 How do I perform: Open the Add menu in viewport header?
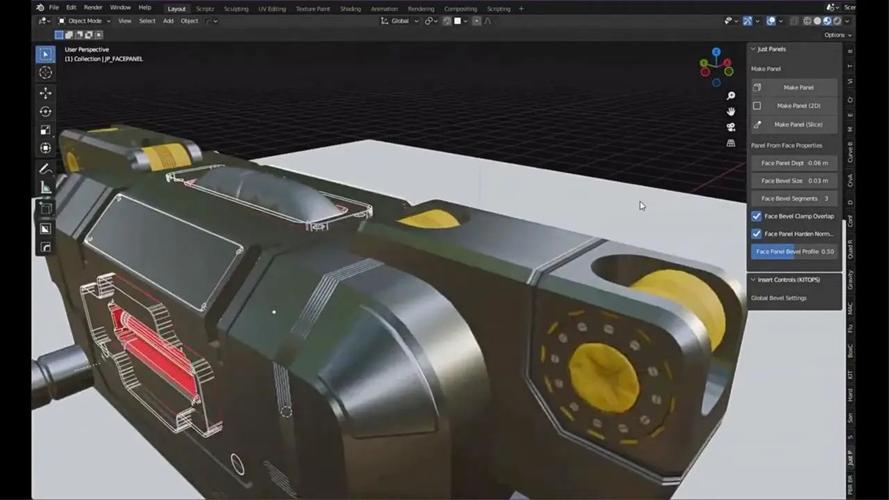[168, 21]
